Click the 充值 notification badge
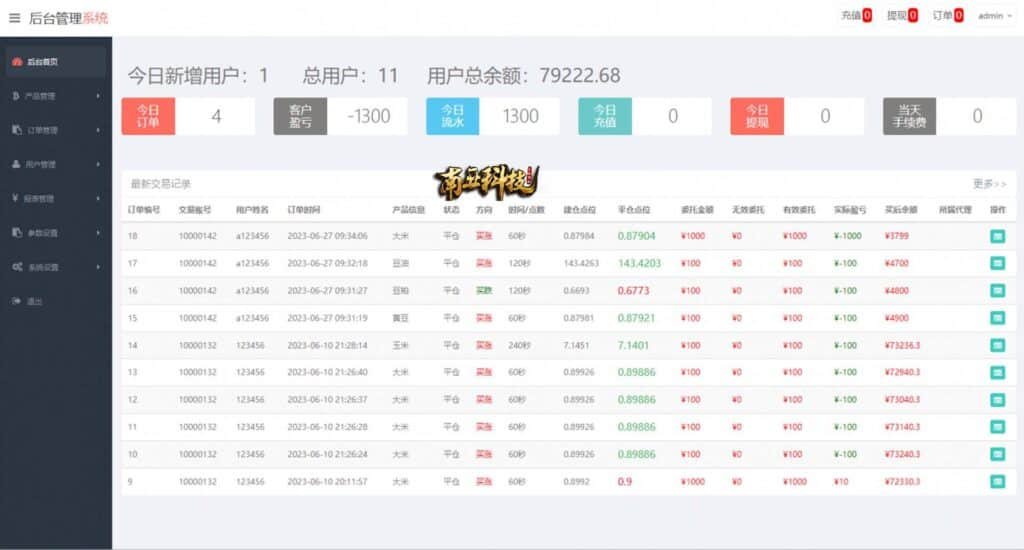The height and width of the screenshot is (550, 1024). (x=867, y=16)
